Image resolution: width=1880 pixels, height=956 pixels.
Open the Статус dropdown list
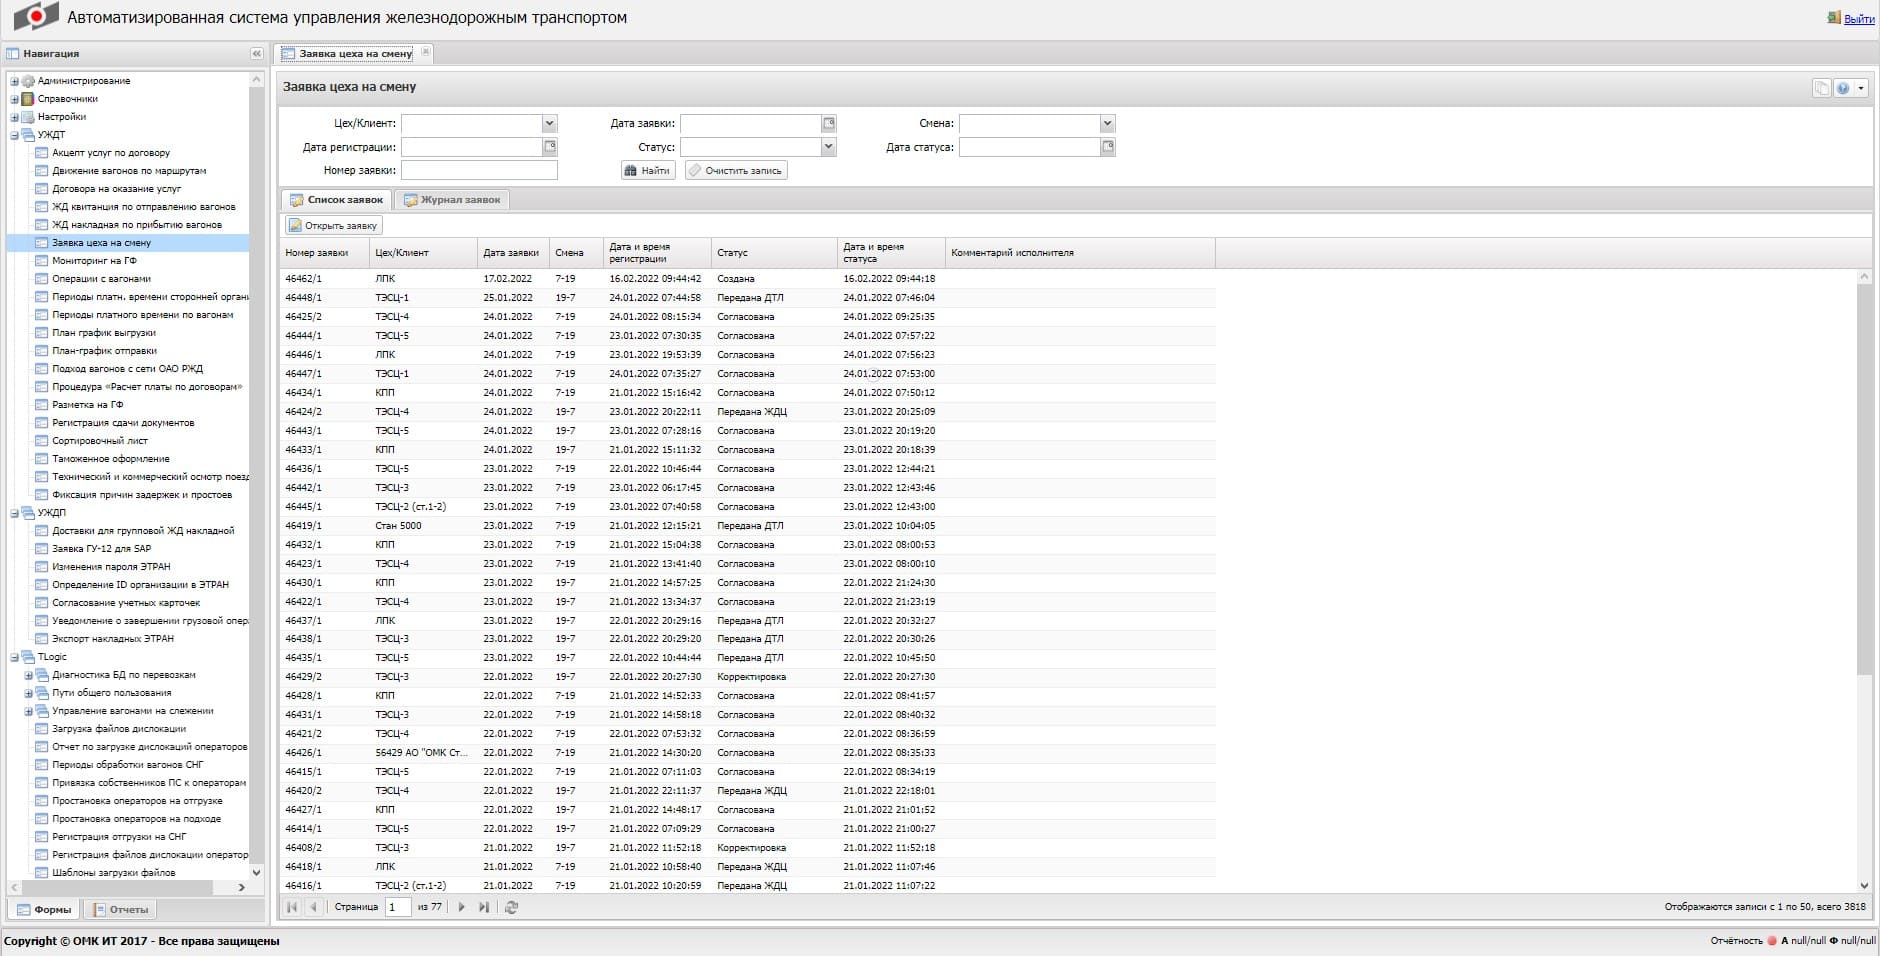pos(828,147)
